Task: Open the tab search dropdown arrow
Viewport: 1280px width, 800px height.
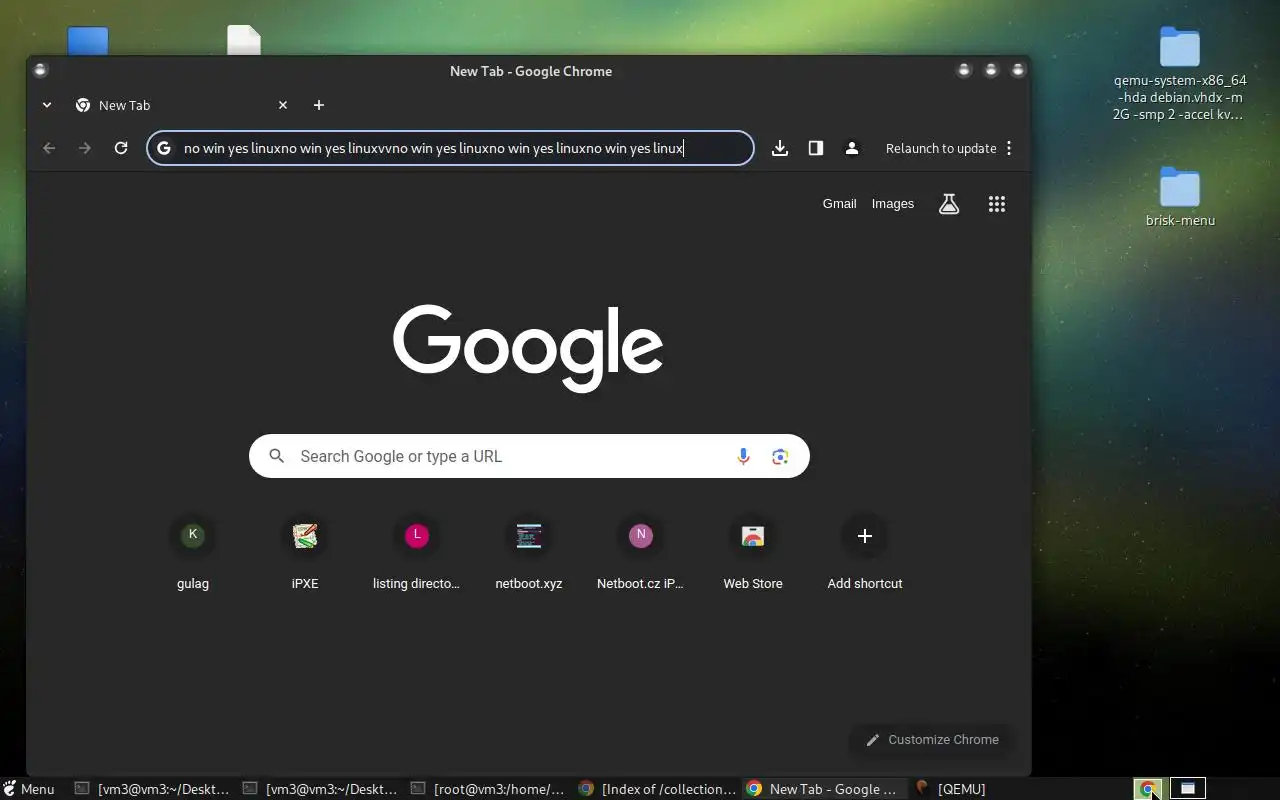Action: (46, 105)
